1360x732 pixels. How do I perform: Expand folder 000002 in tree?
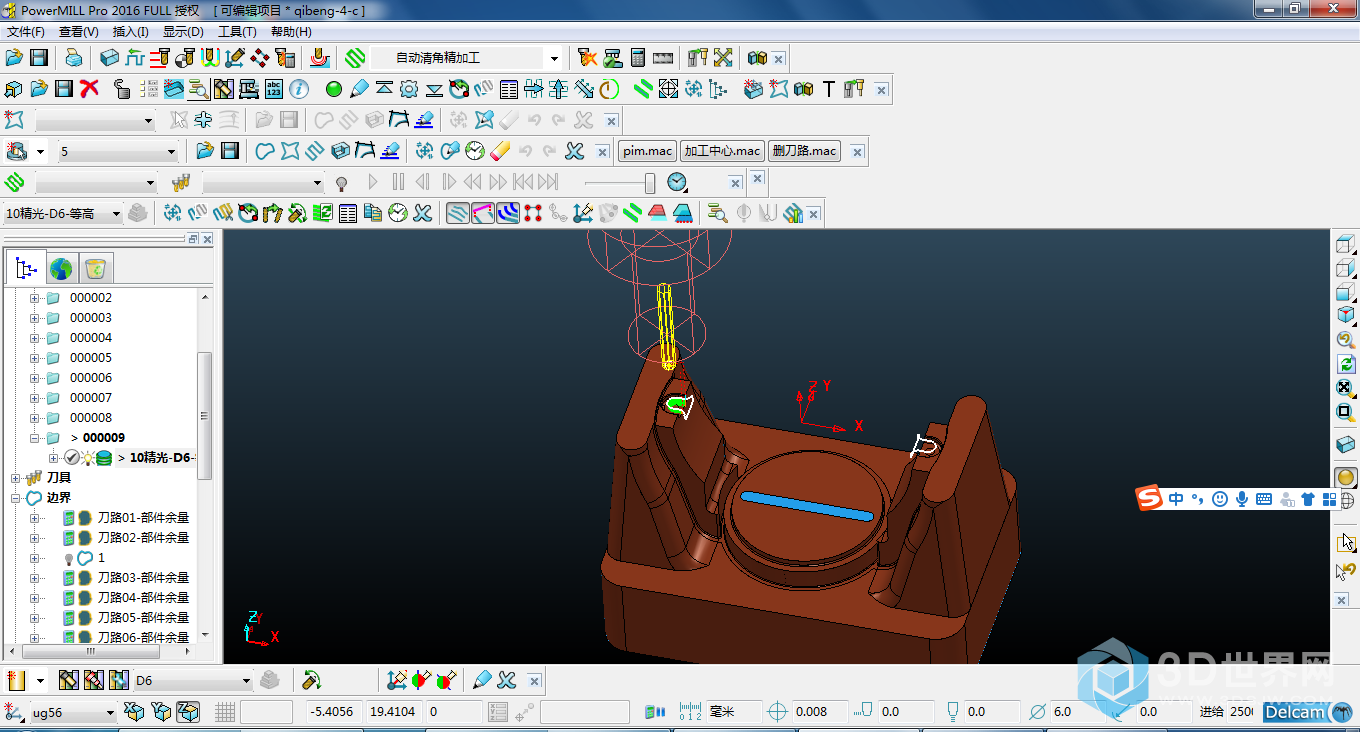tap(35, 298)
